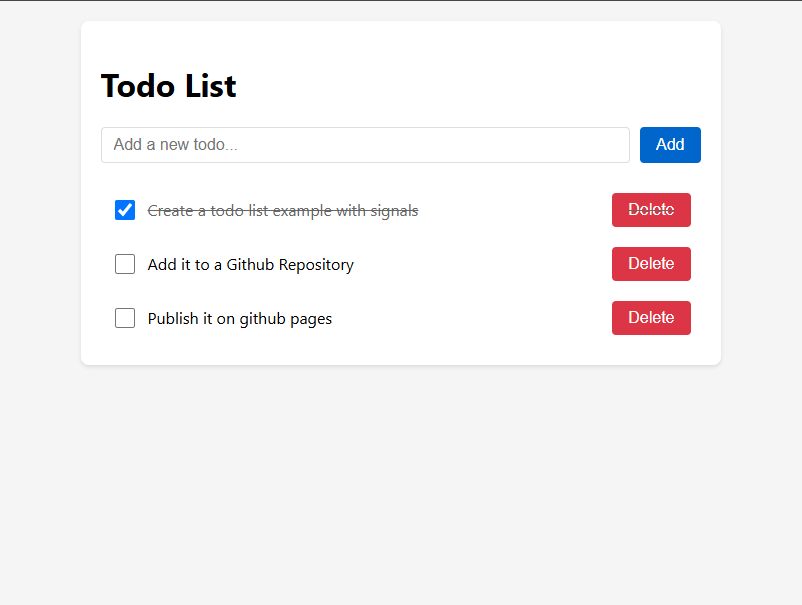Screen dimensions: 802x605
Task: Uncheck the completed 'Create a todo list example' task
Action: pos(124,210)
